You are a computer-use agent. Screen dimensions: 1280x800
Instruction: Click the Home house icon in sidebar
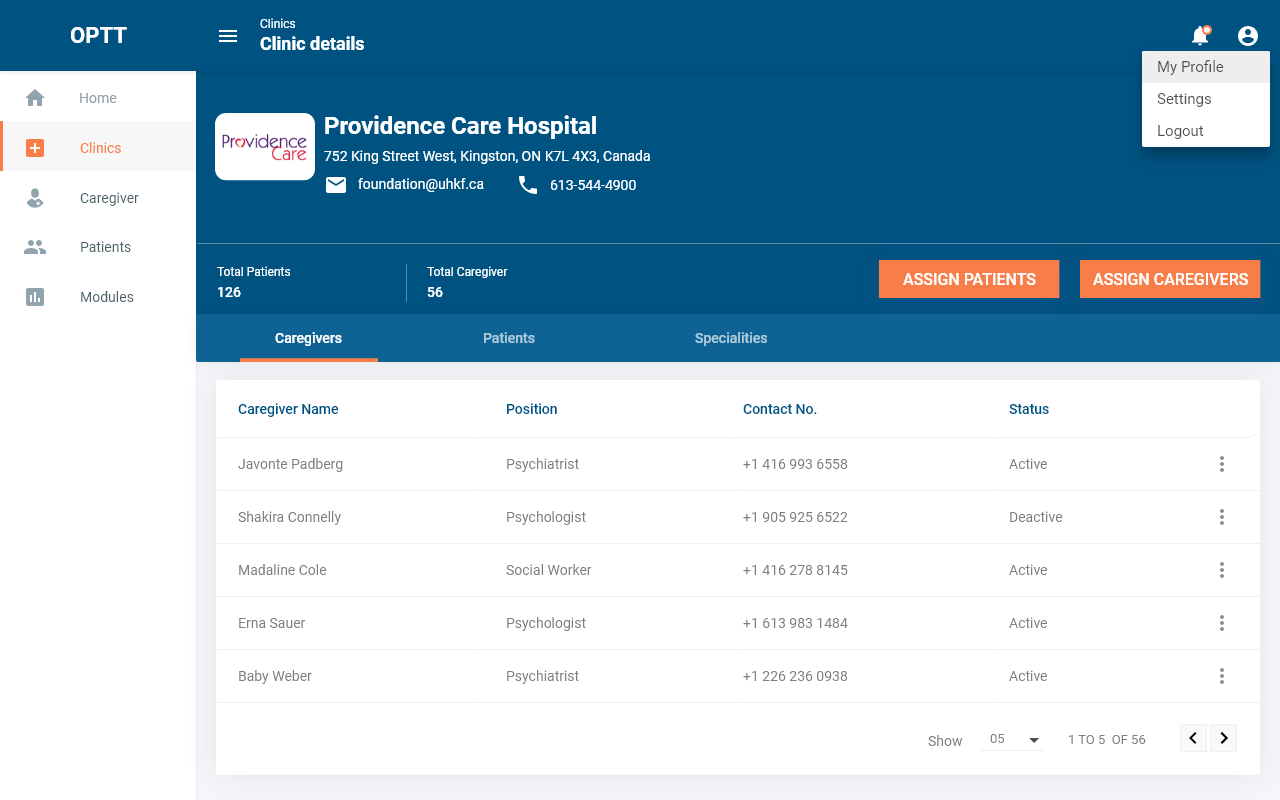click(35, 98)
